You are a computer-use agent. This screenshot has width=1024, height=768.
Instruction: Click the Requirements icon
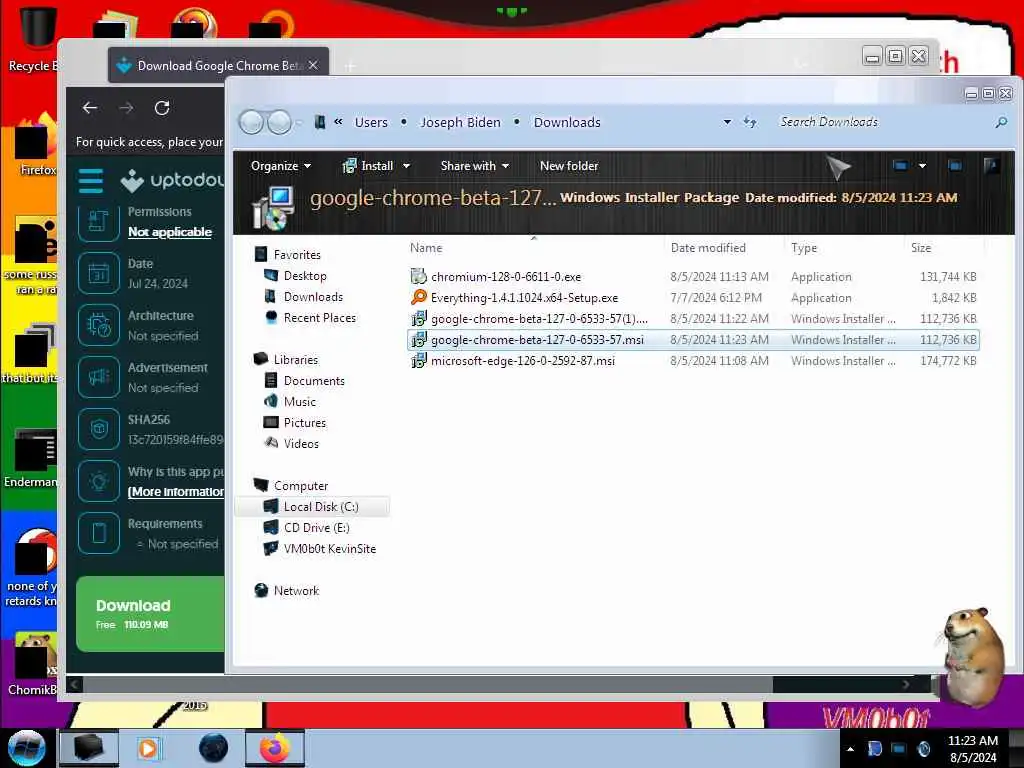pos(99,533)
